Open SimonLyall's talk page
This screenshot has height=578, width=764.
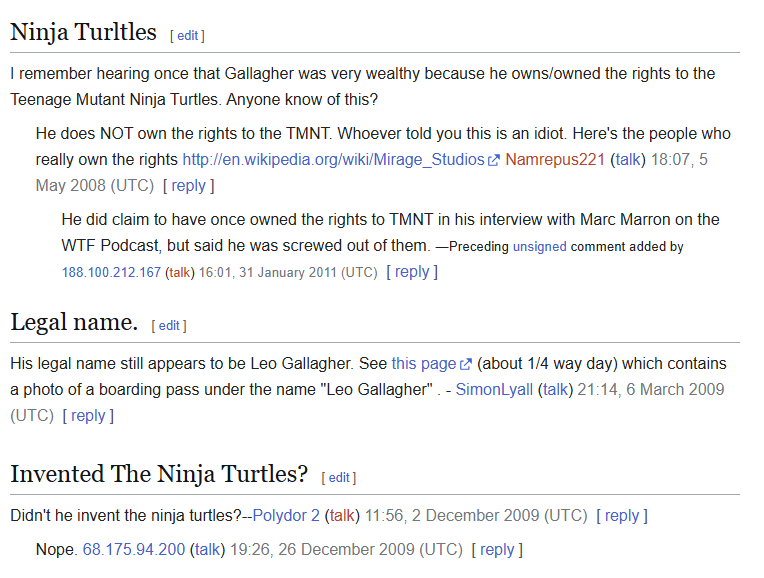tap(556, 389)
